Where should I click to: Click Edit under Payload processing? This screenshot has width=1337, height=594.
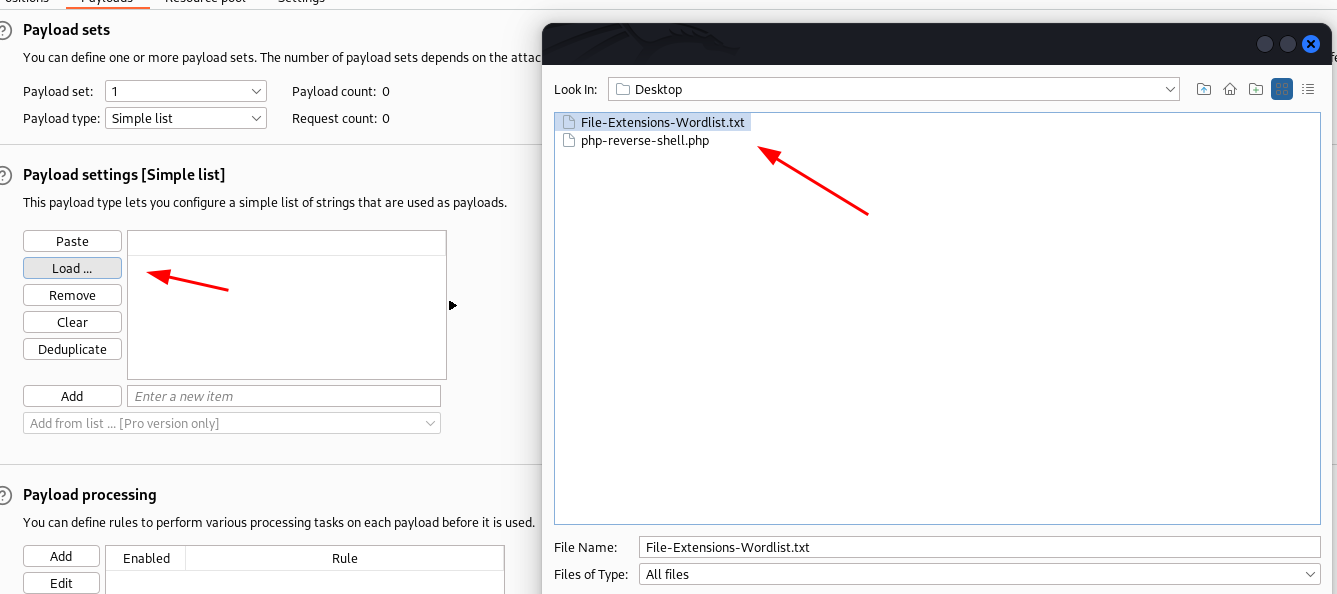point(61,583)
